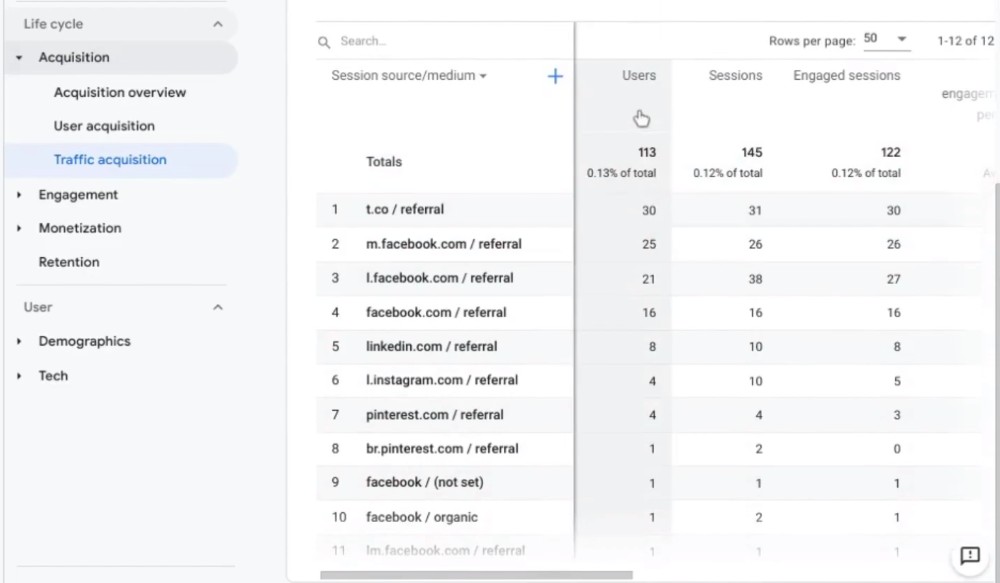Click the plus icon to add a dimension

point(555,76)
